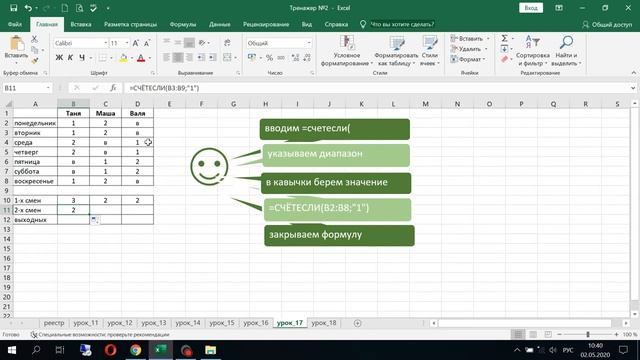
Task: Open Найти и выделить menu
Action: click(566, 51)
